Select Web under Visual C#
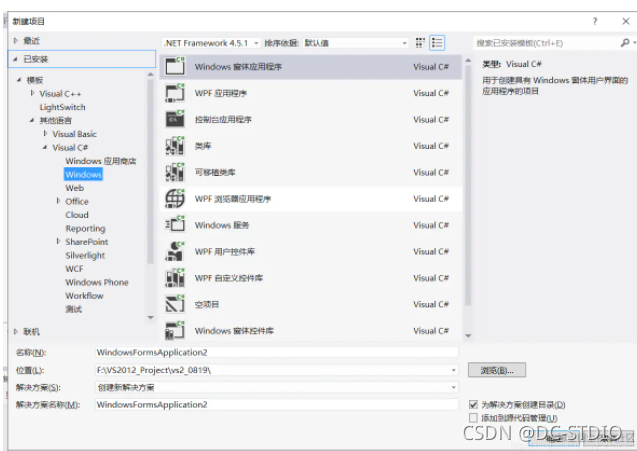Viewport: 637px width, 451px height. 75,188
